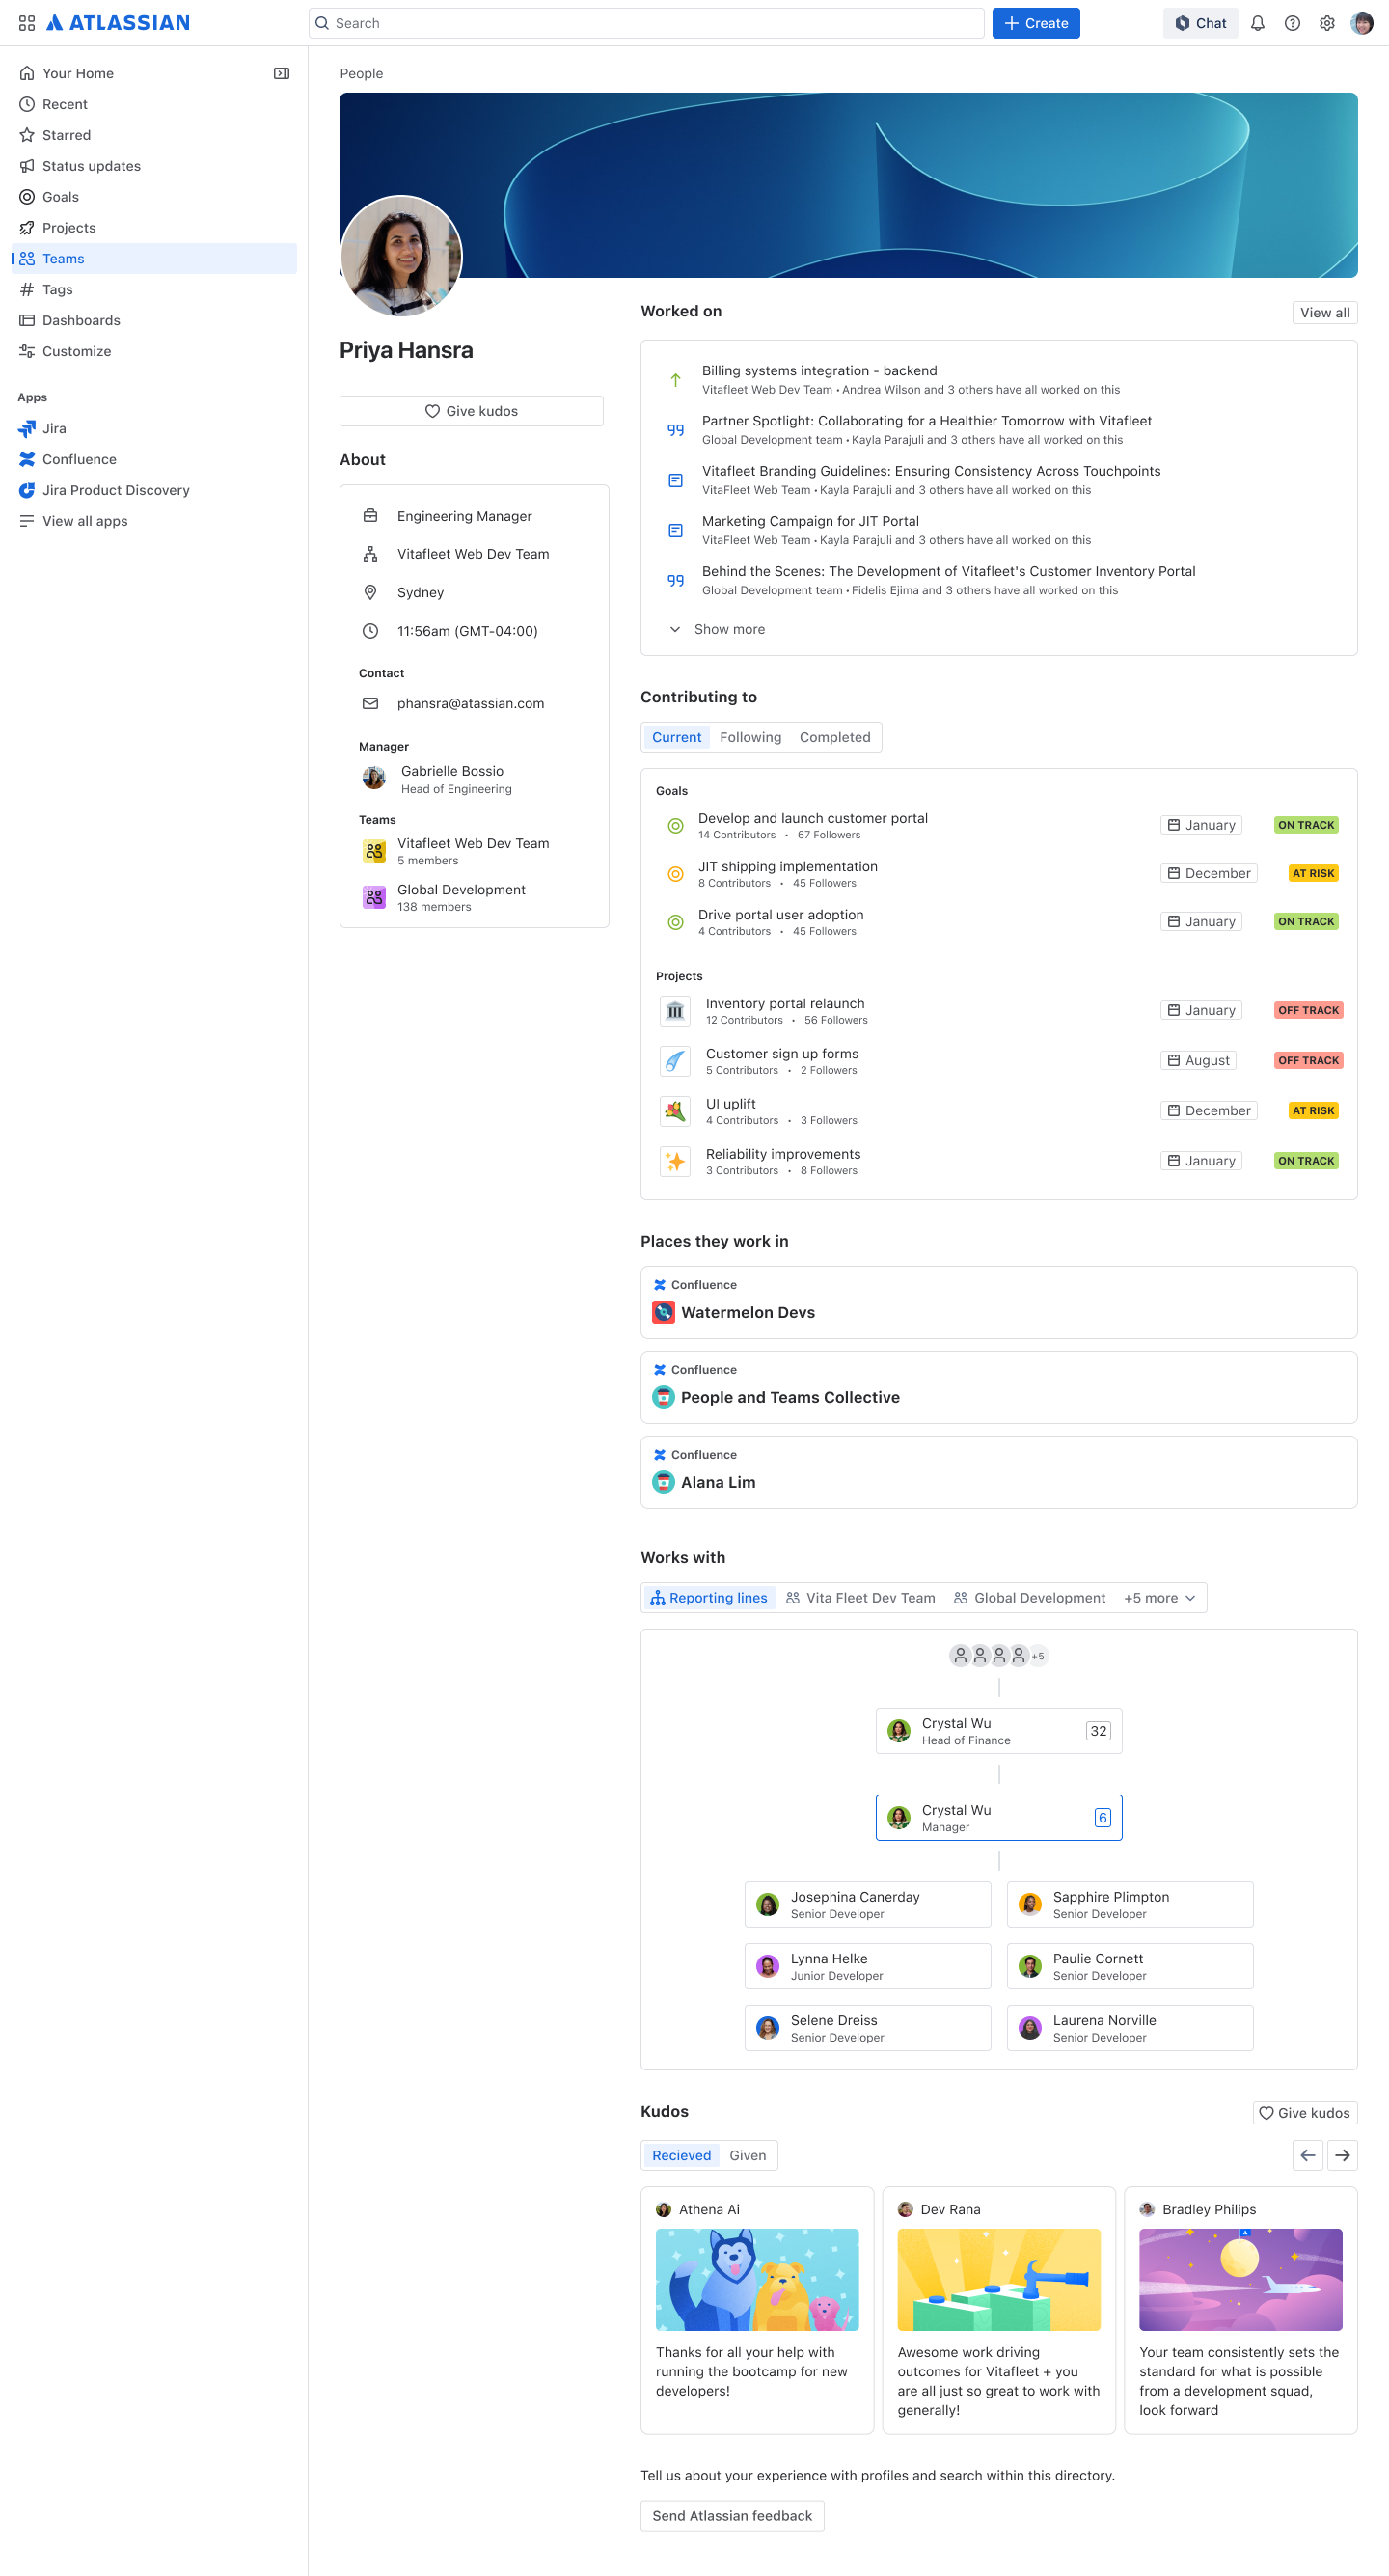Open the user account avatar menu
The height and width of the screenshot is (2576, 1389).
tap(1362, 23)
